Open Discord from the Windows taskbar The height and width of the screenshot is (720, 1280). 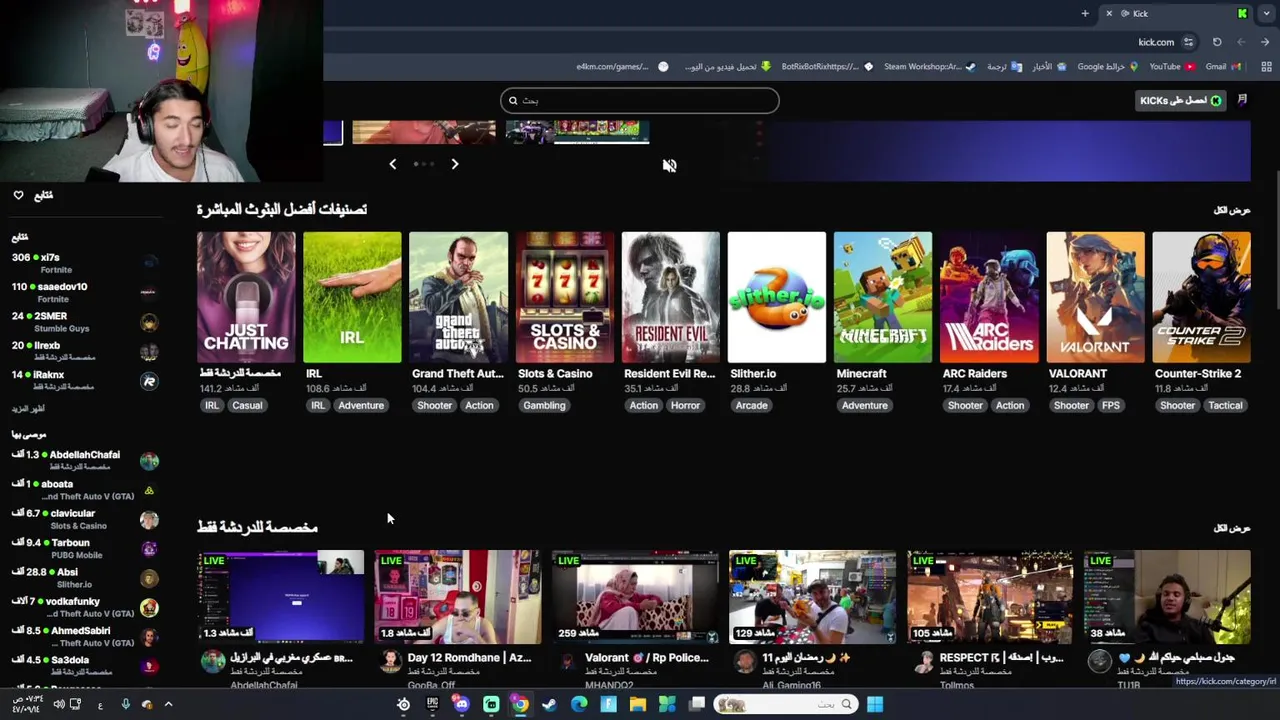pyautogui.click(x=461, y=704)
